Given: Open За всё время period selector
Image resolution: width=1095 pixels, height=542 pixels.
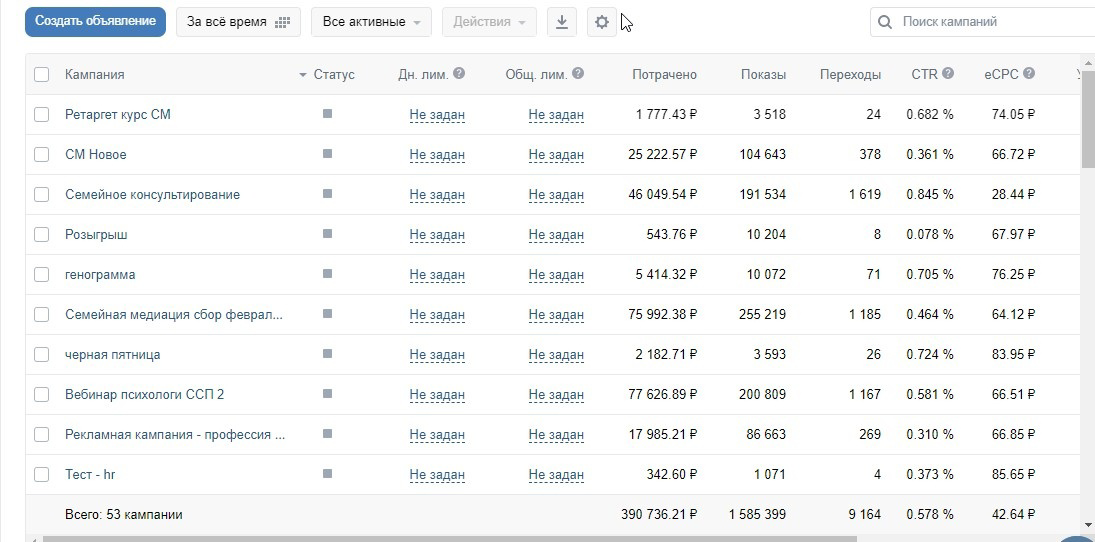Looking at the screenshot, I should 238,22.
